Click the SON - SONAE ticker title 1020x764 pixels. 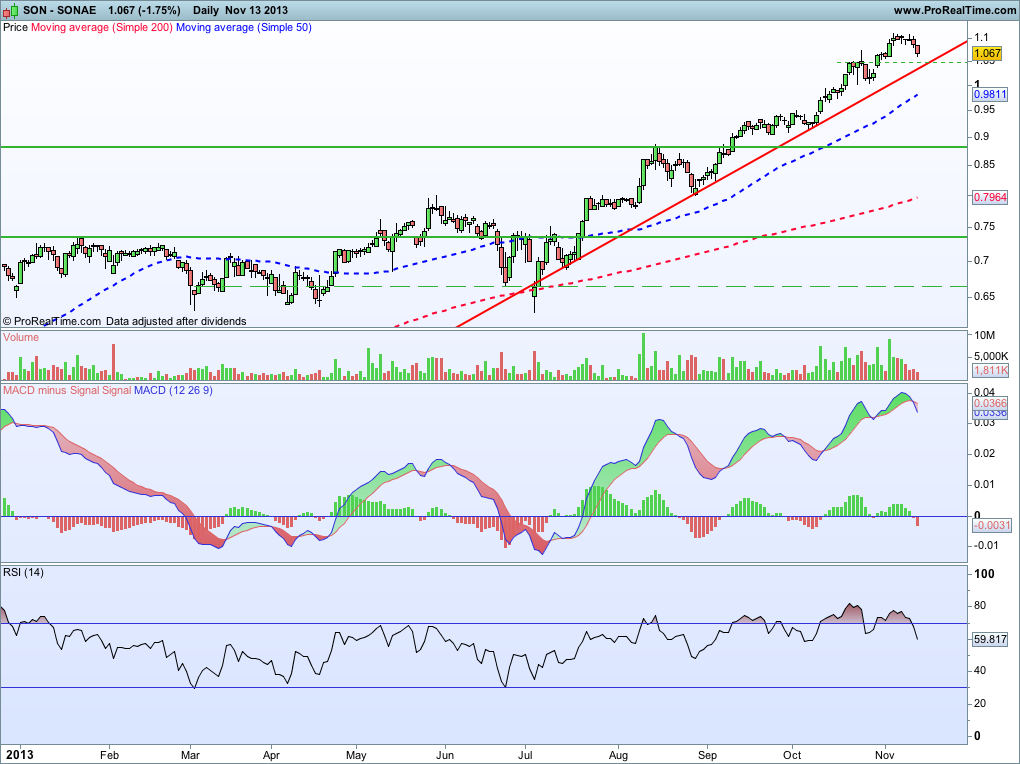(59, 10)
